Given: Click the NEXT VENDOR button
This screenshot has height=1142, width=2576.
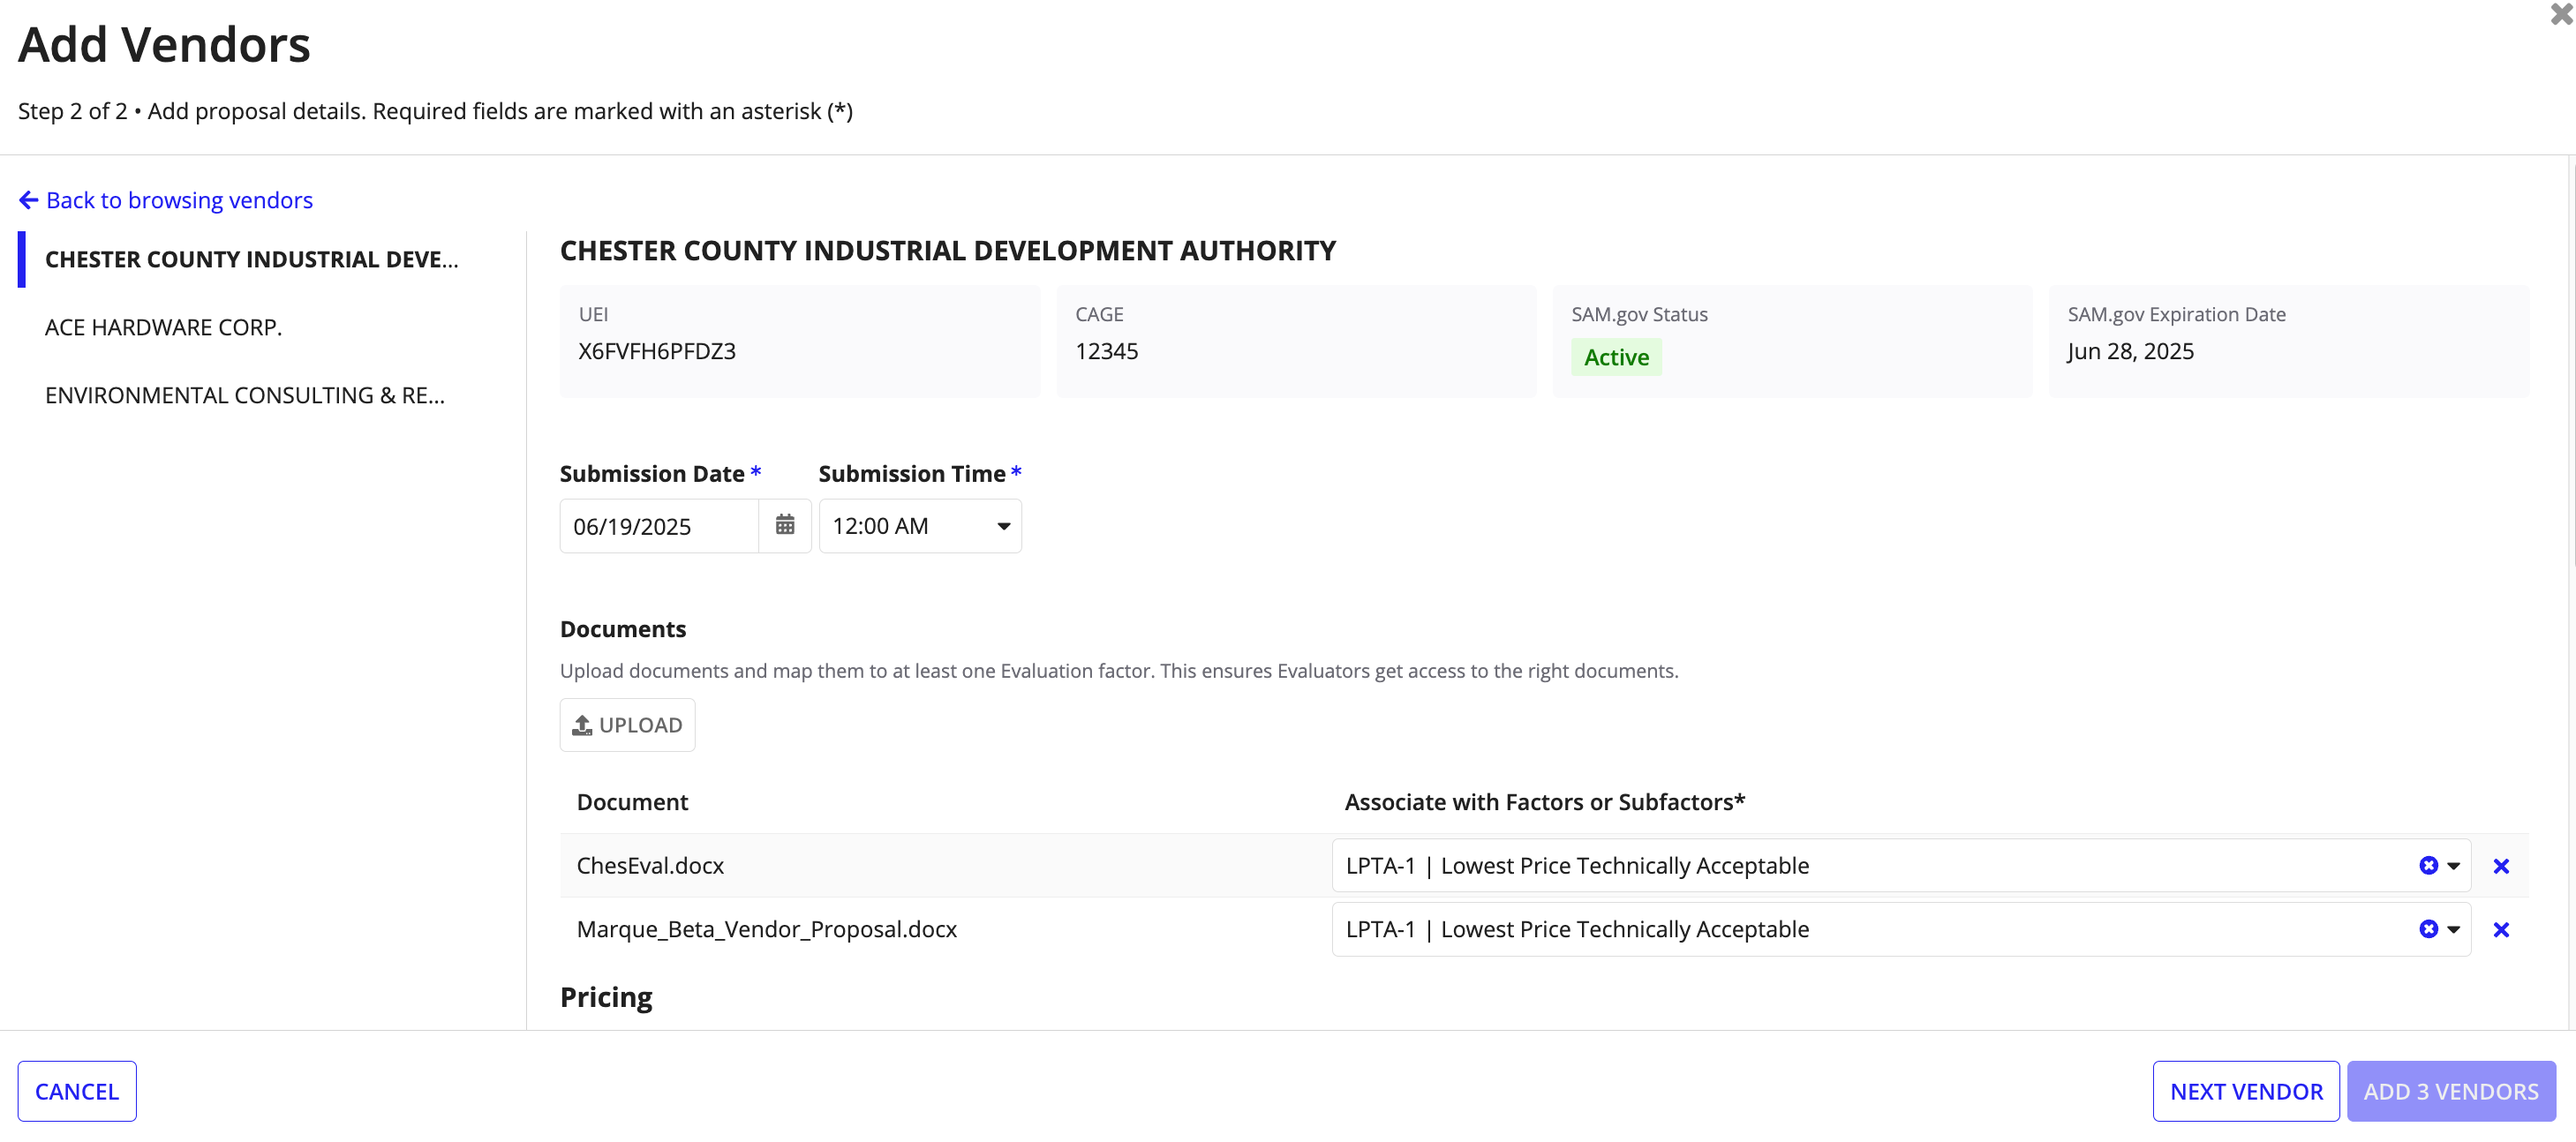Looking at the screenshot, I should coord(2246,1091).
